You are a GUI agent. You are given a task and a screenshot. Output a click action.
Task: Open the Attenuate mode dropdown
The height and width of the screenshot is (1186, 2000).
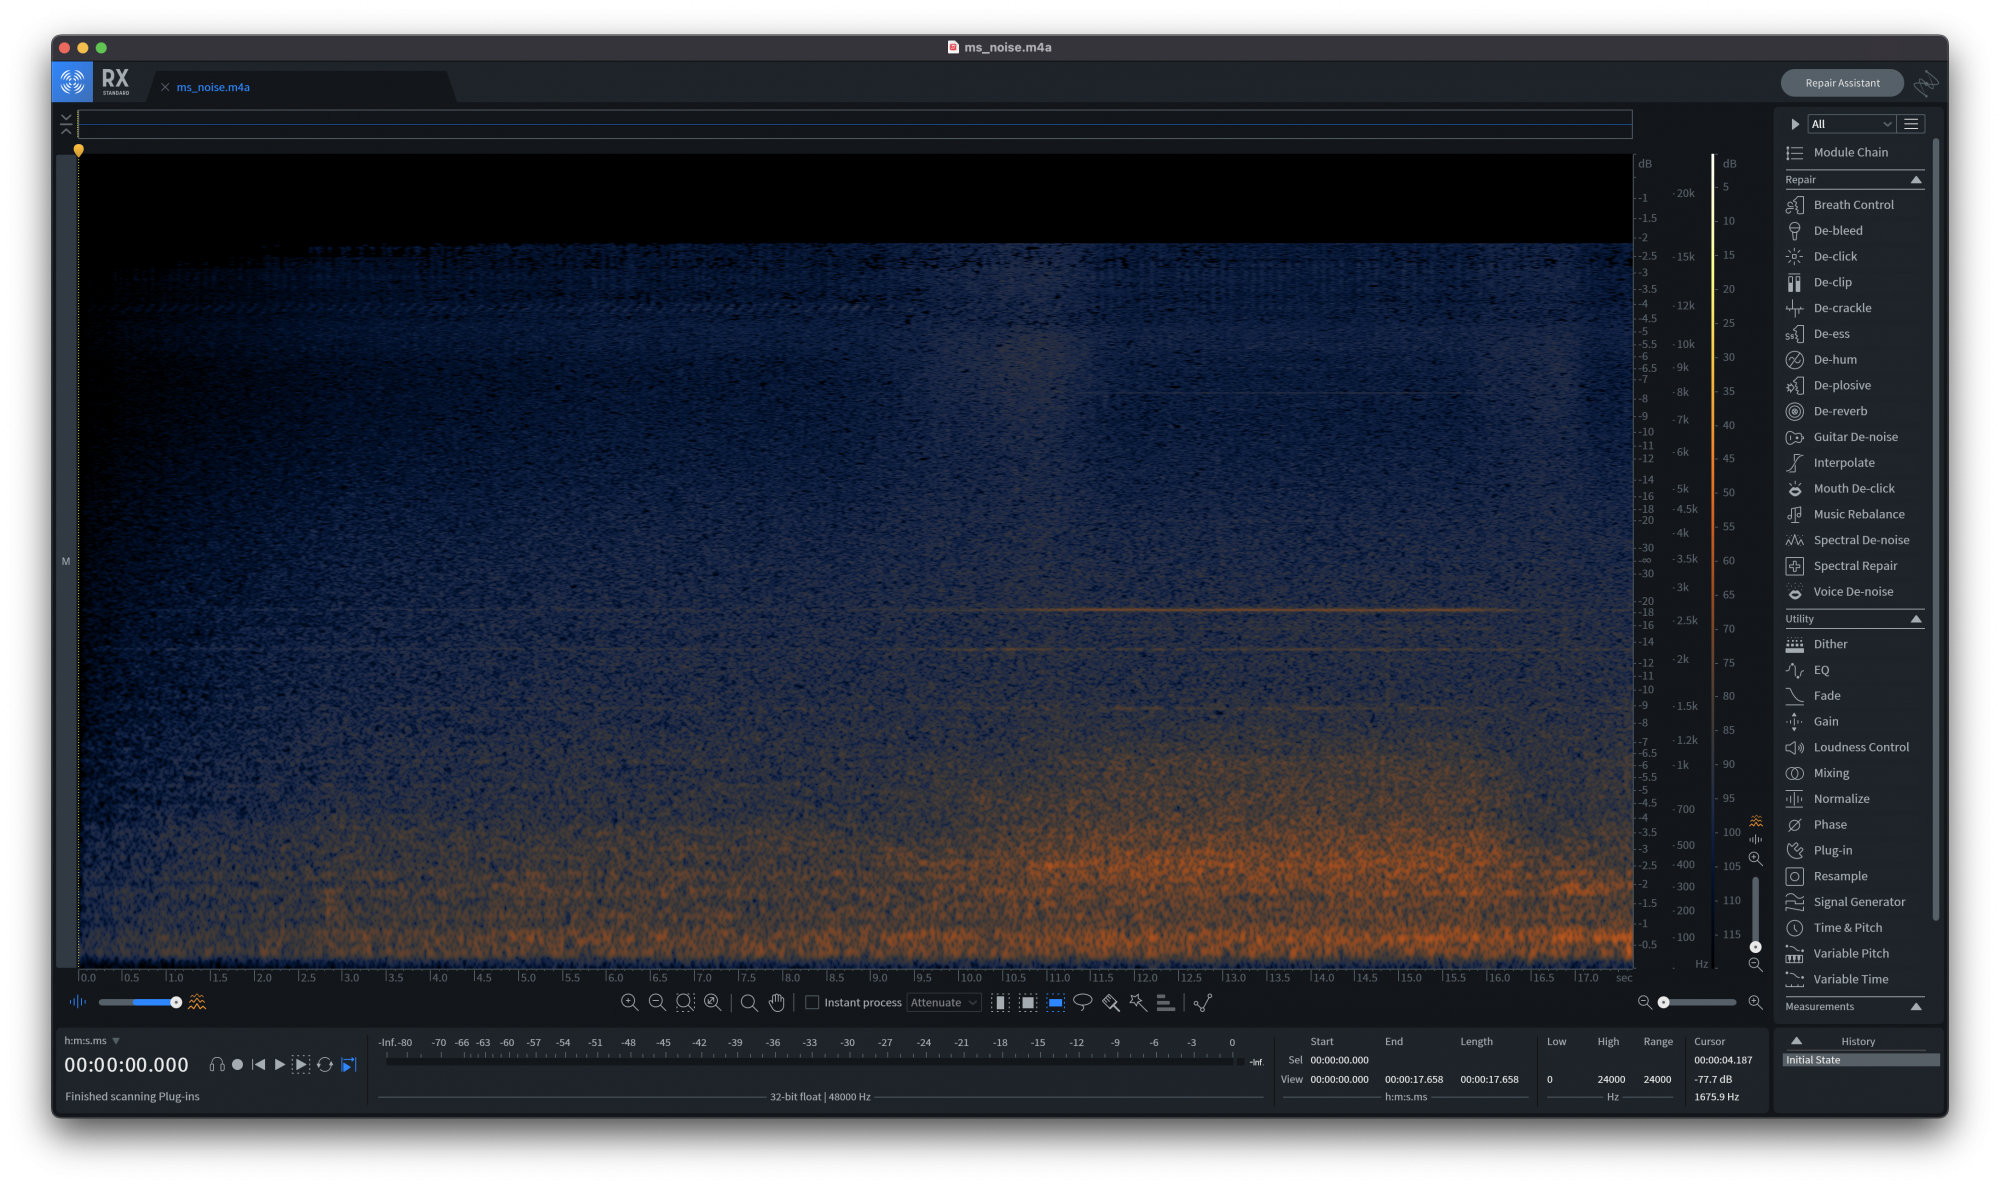[x=944, y=1002]
